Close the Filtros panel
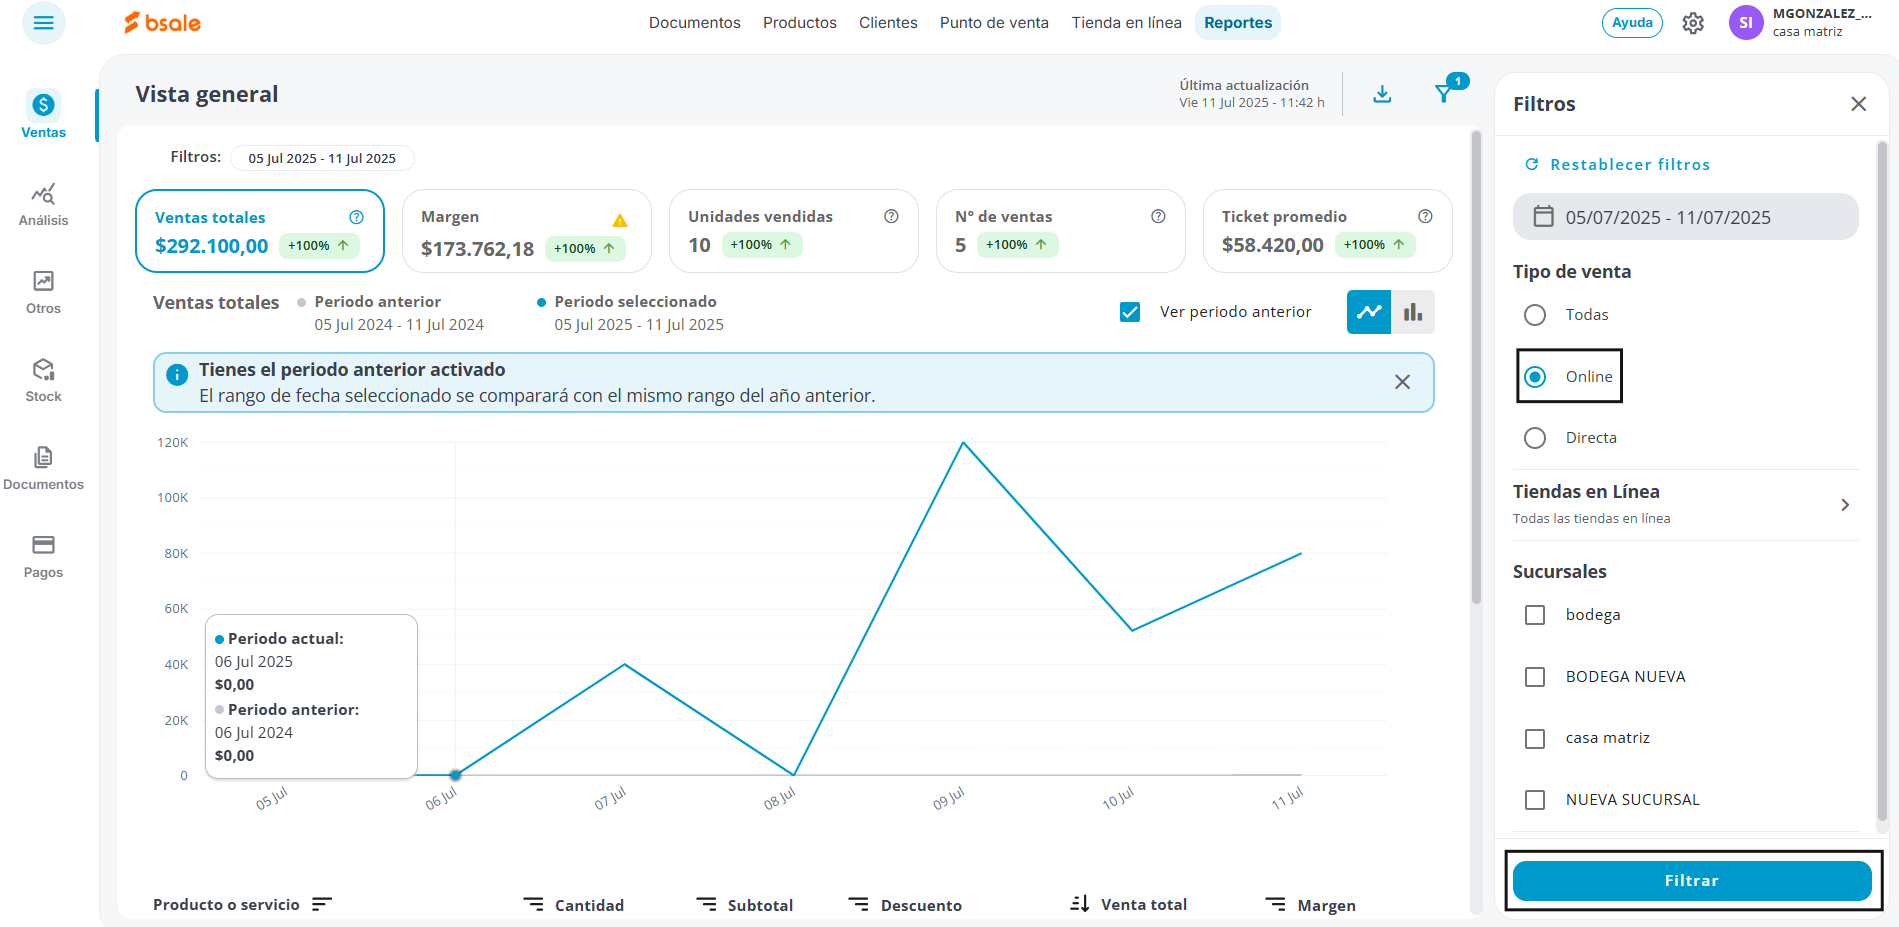The height and width of the screenshot is (927, 1899). [1858, 104]
